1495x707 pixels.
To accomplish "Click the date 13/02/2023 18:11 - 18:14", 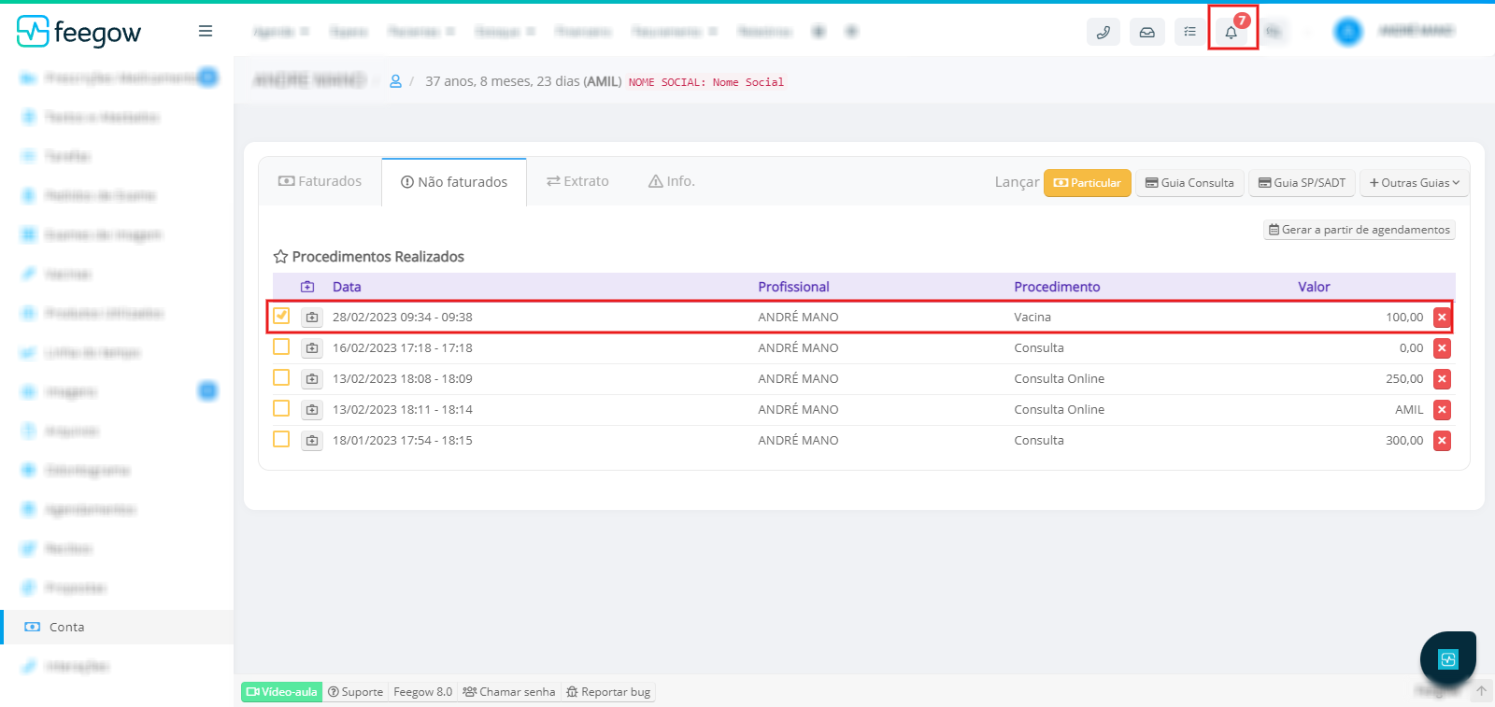I will [402, 409].
